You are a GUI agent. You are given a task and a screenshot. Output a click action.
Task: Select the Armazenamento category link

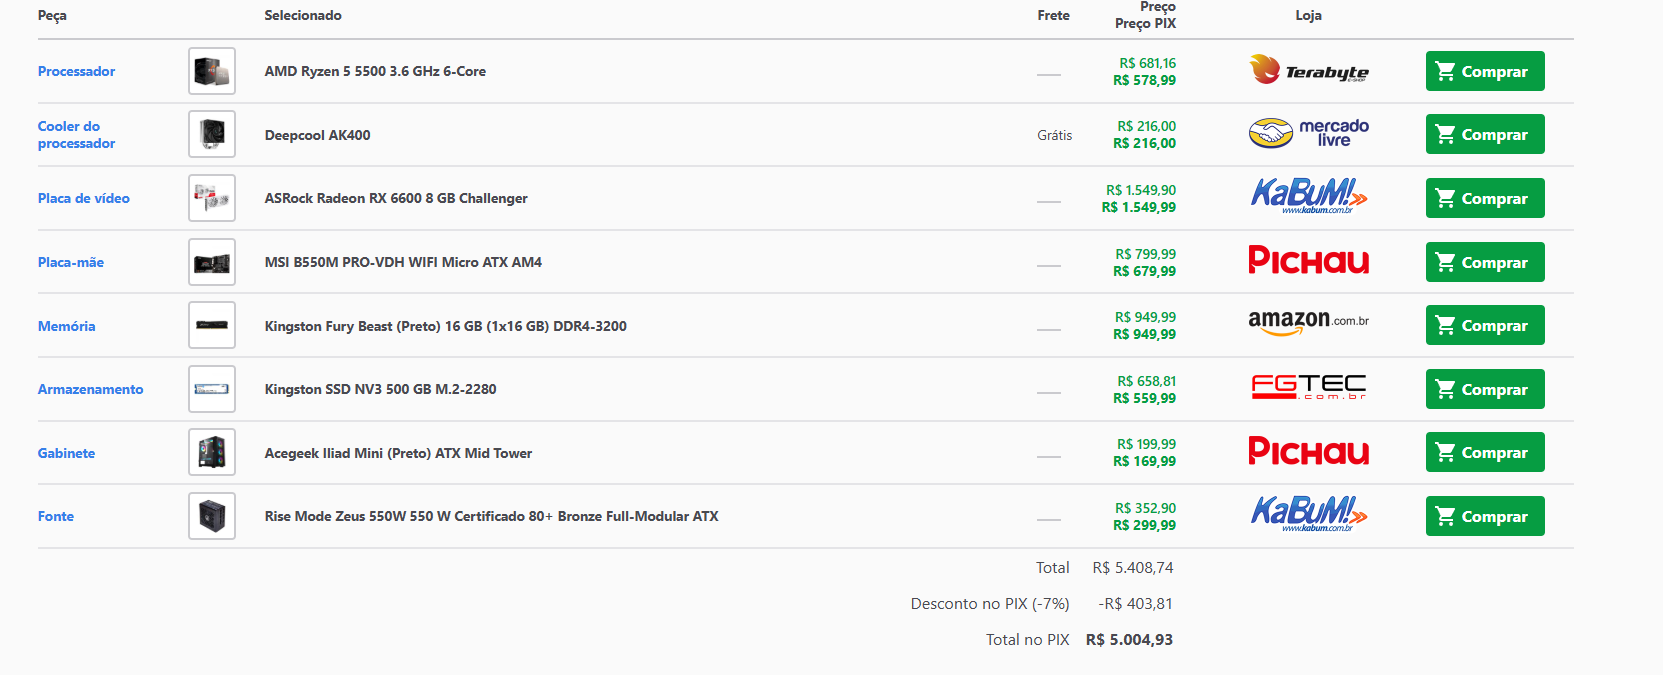pos(90,389)
